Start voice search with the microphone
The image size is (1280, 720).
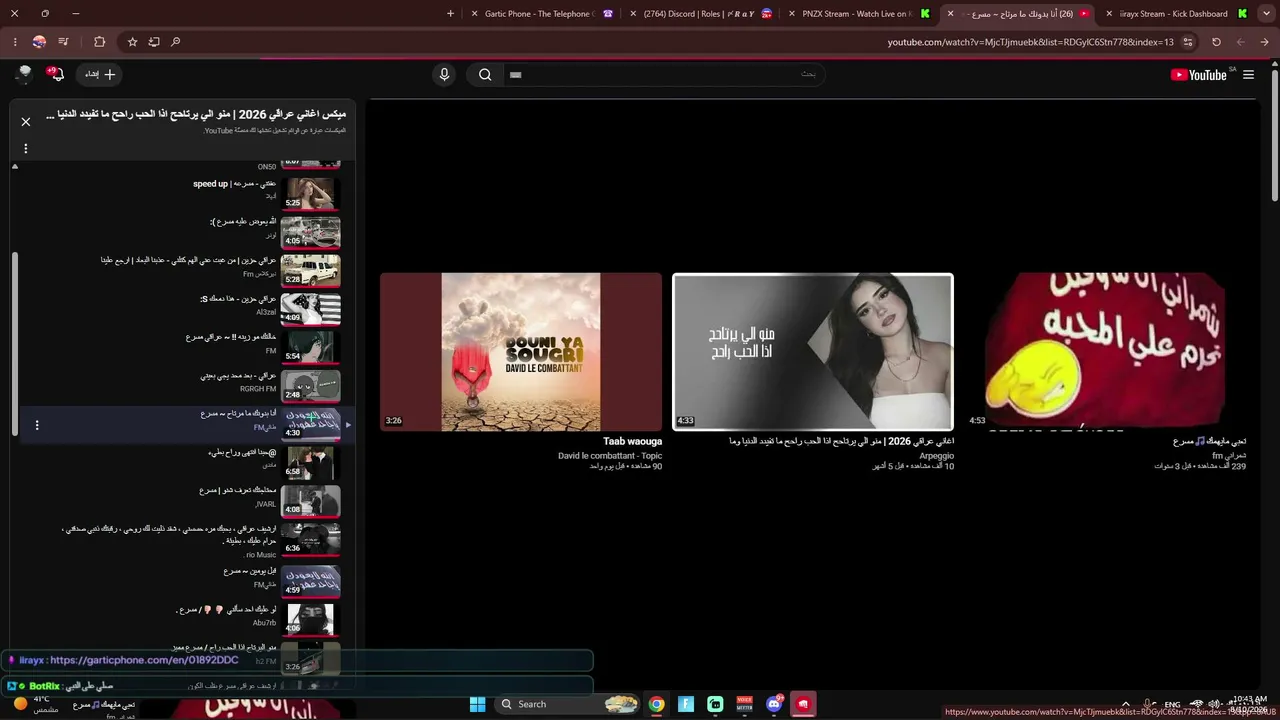(445, 74)
